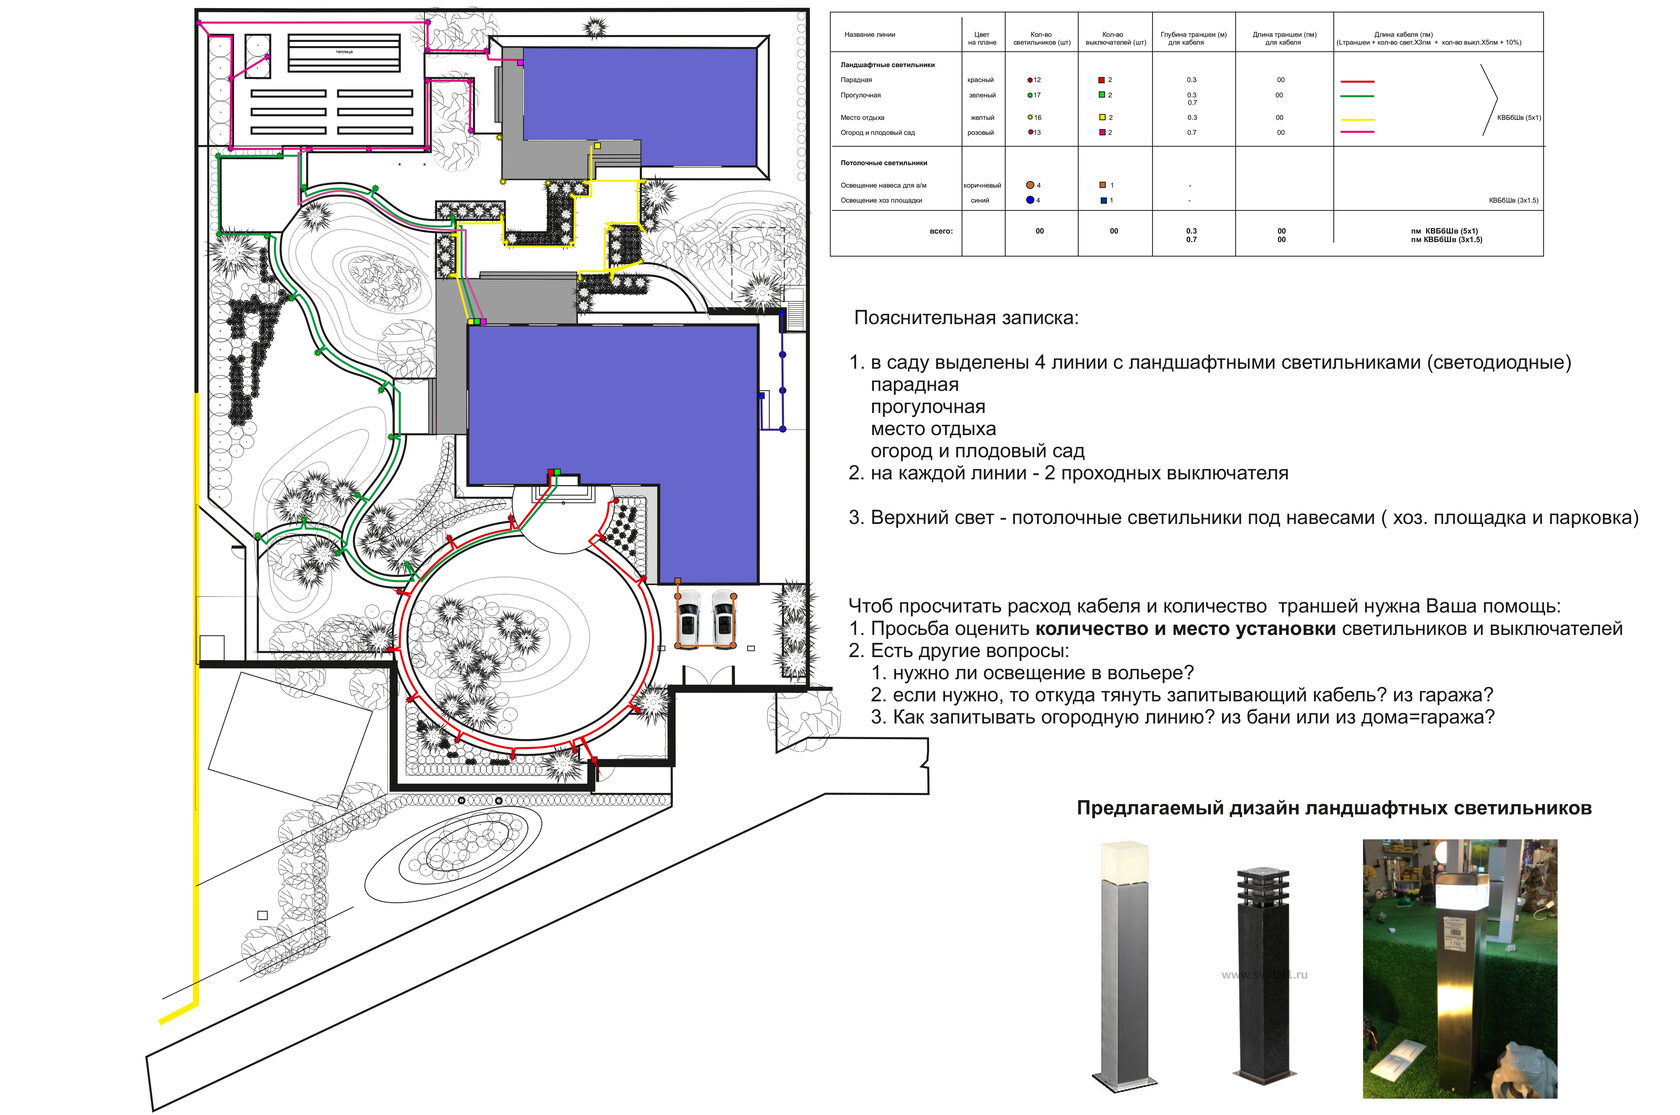Click the blue circle marker for utility yard lighting

(1030, 200)
